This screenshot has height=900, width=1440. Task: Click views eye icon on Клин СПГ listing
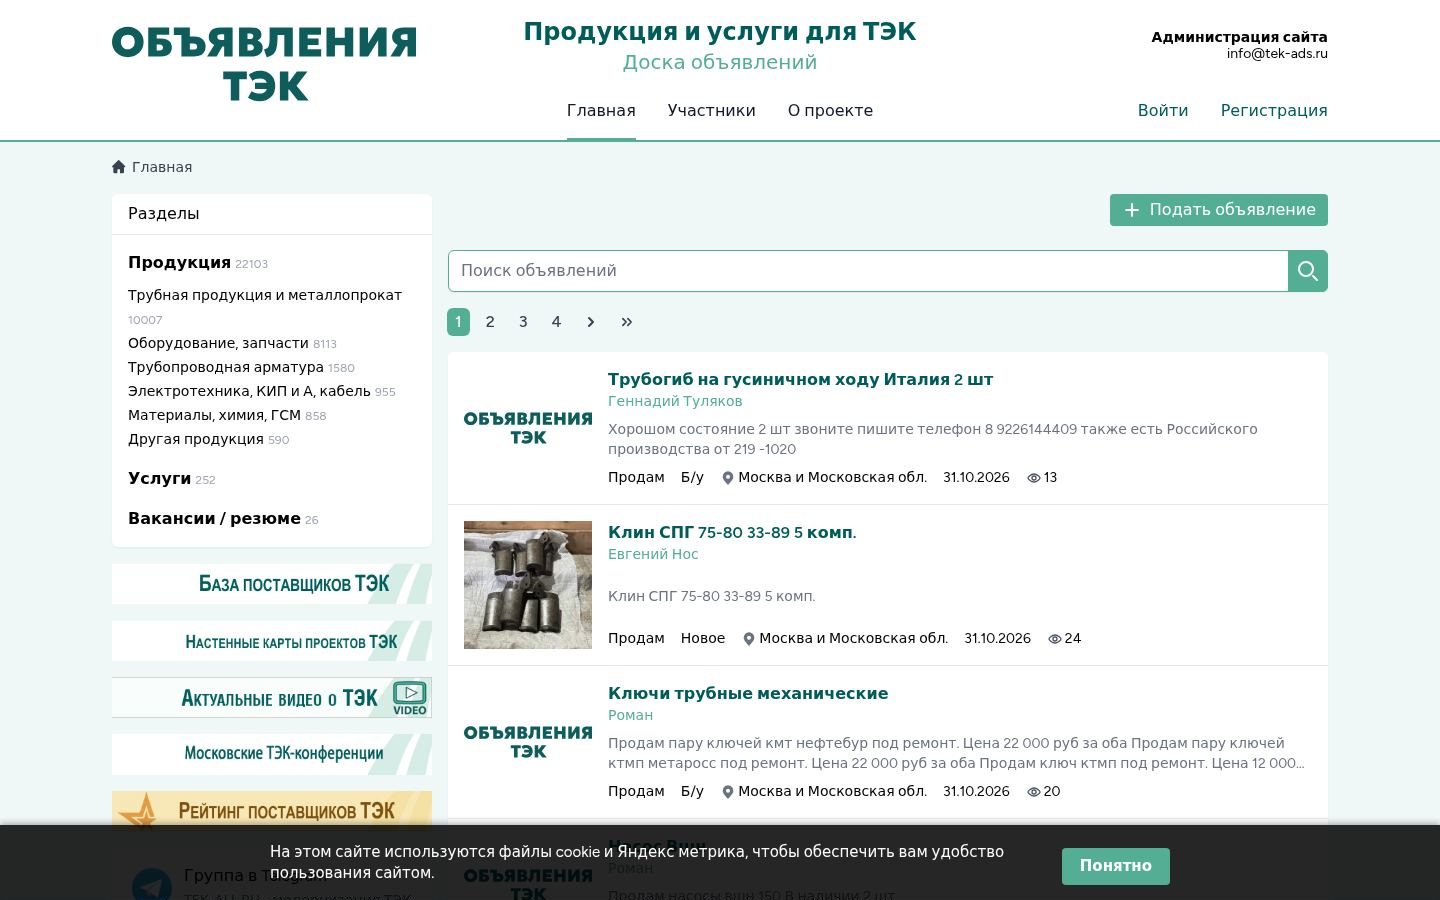[1055, 639]
